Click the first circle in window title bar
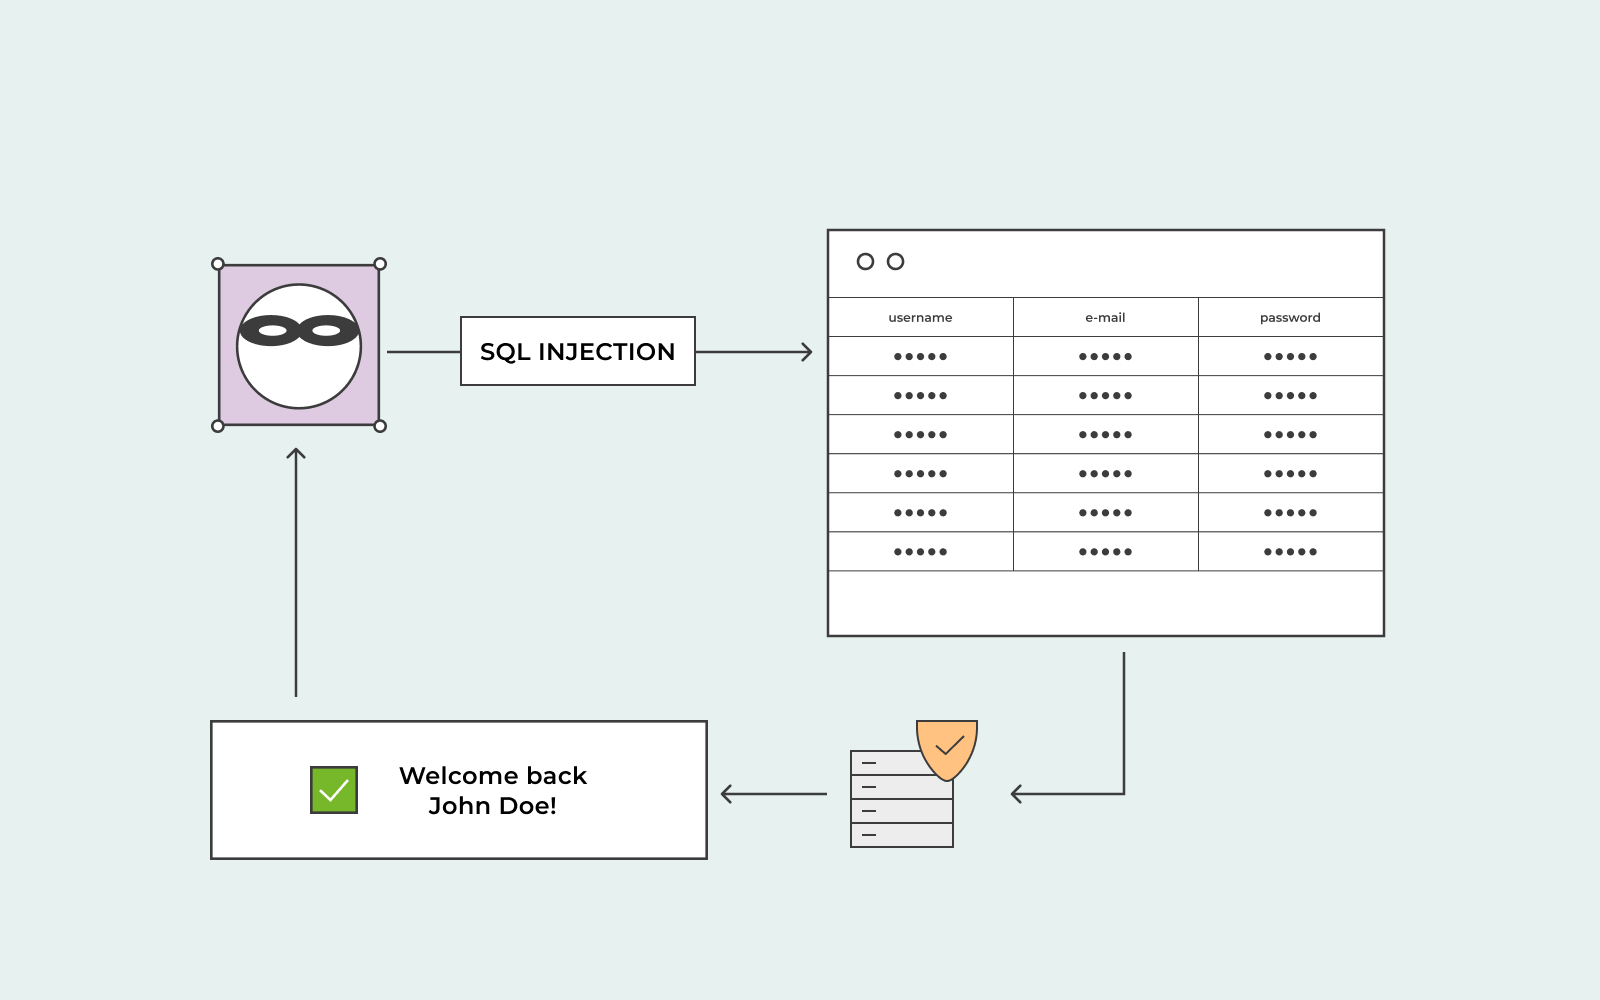The height and width of the screenshot is (1000, 1600). [x=866, y=261]
